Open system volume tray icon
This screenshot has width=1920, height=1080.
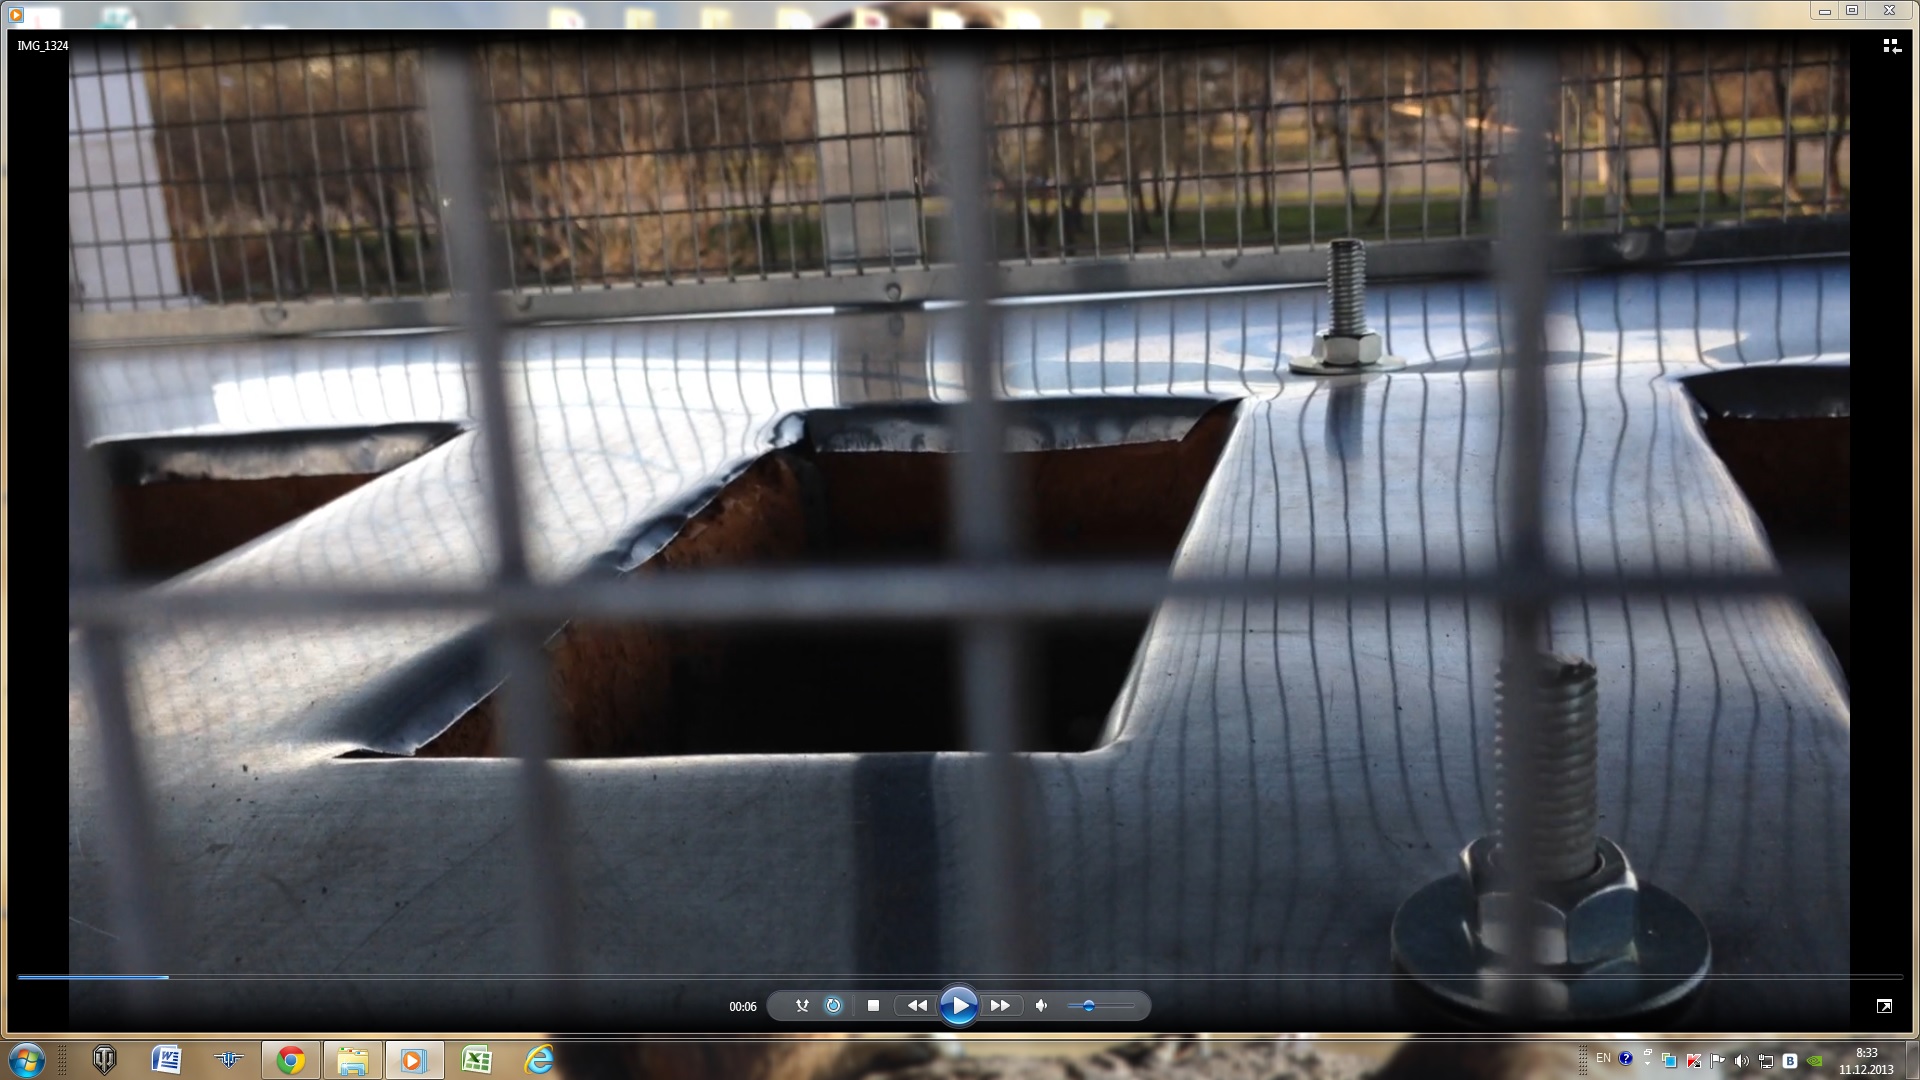click(1742, 1061)
